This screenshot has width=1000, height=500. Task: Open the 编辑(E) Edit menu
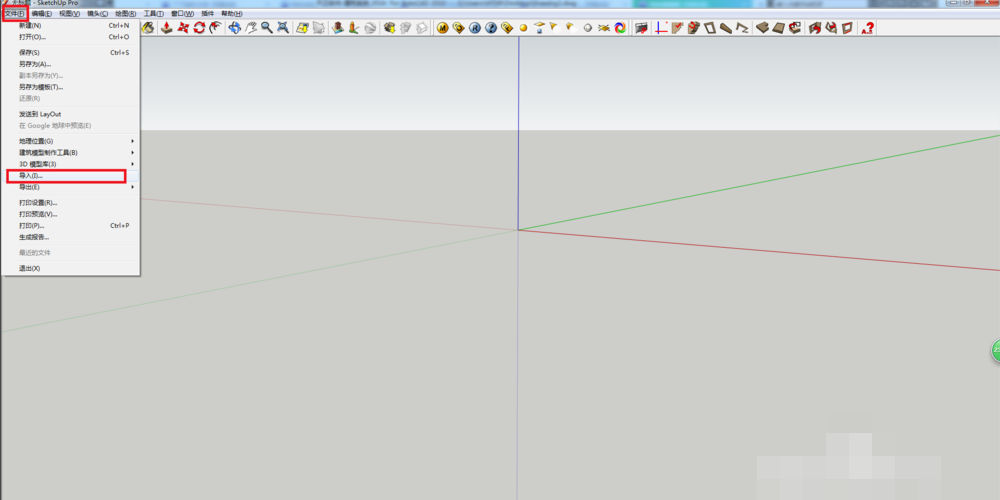coord(41,13)
